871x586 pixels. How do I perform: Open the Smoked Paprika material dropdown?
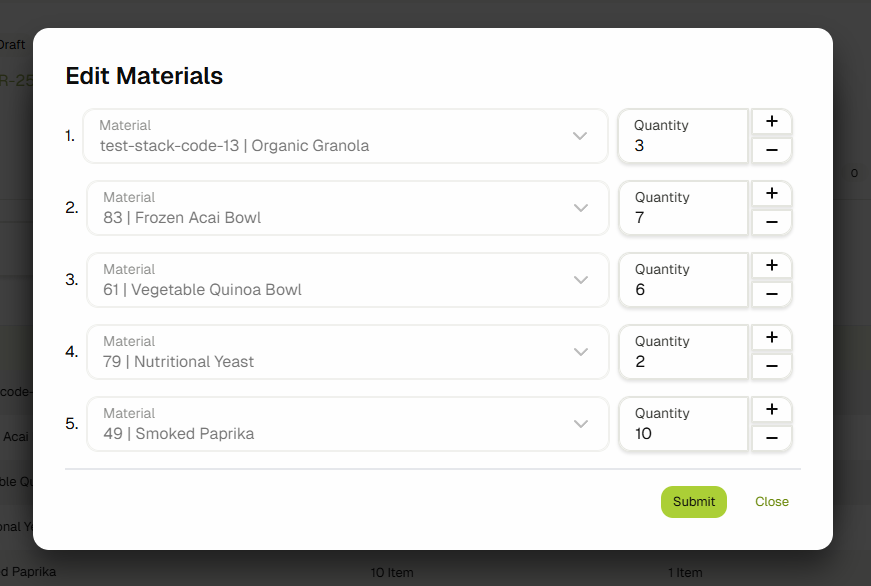[x=581, y=424]
